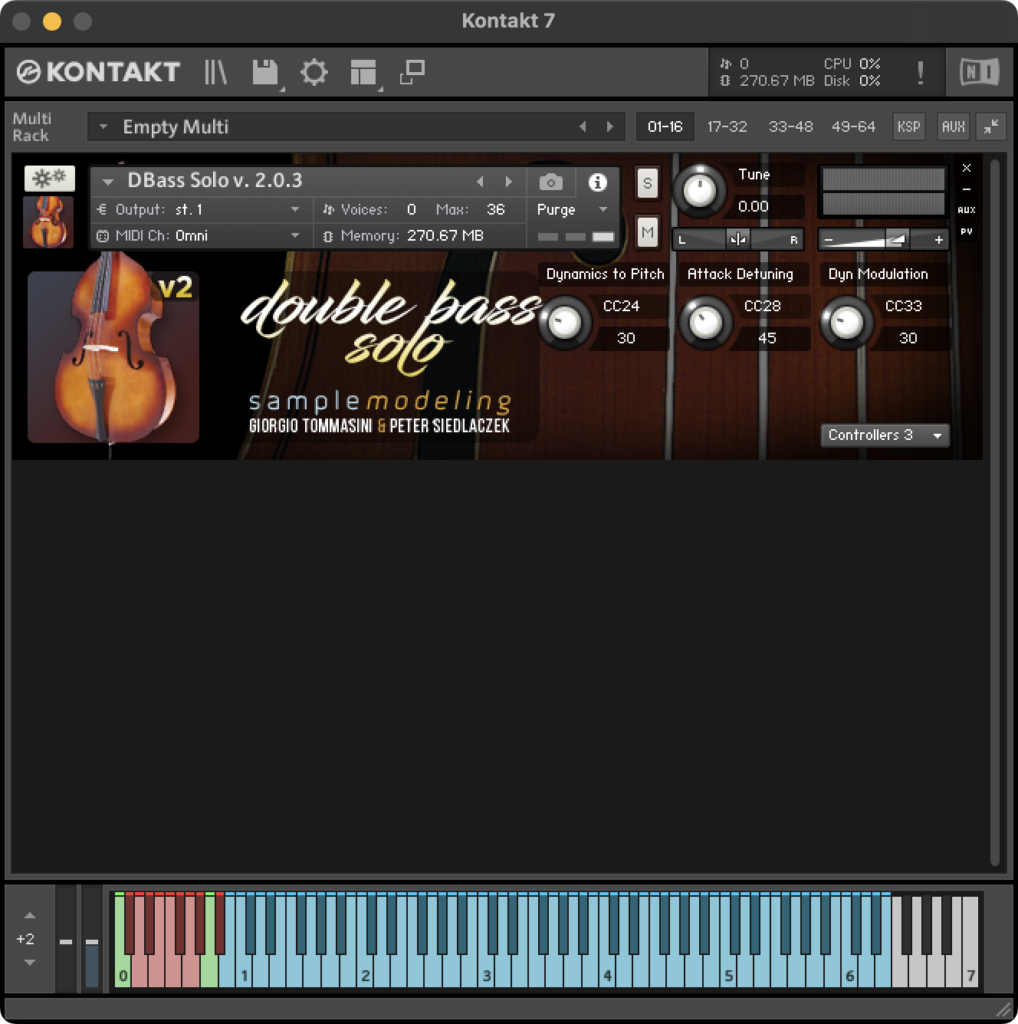The width and height of the screenshot is (1018, 1024).
Task: Load next instrument using DBass right arrow
Action: [508, 182]
